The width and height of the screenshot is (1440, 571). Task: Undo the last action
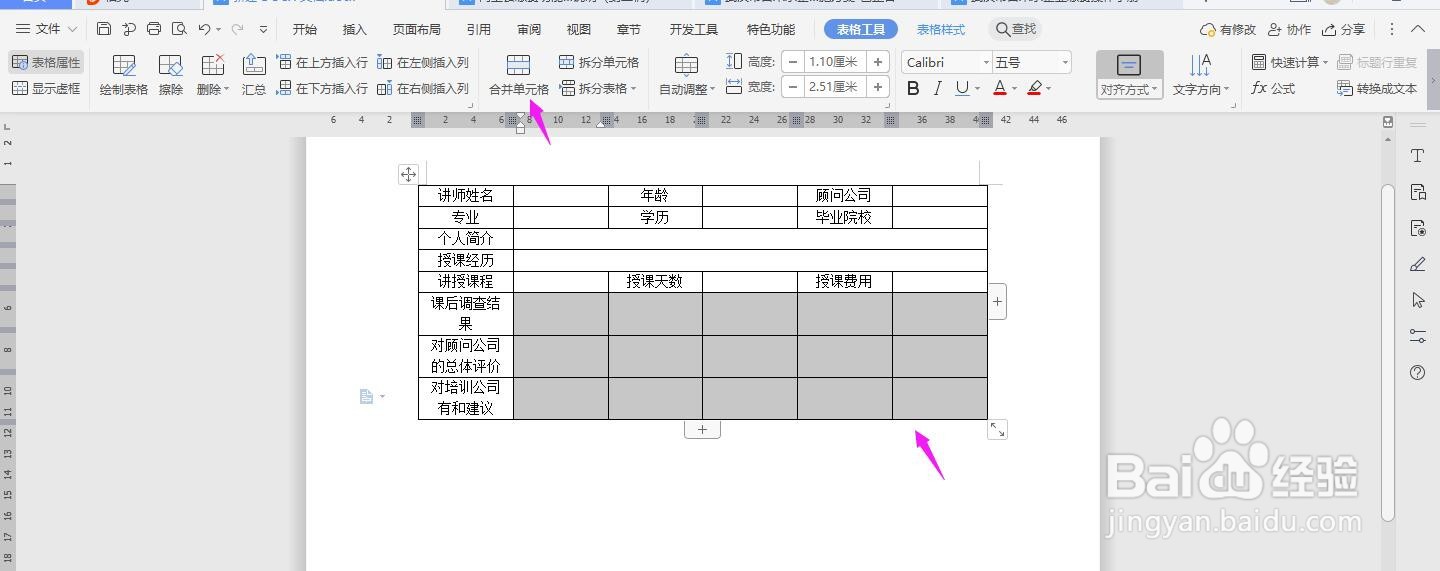click(204, 29)
